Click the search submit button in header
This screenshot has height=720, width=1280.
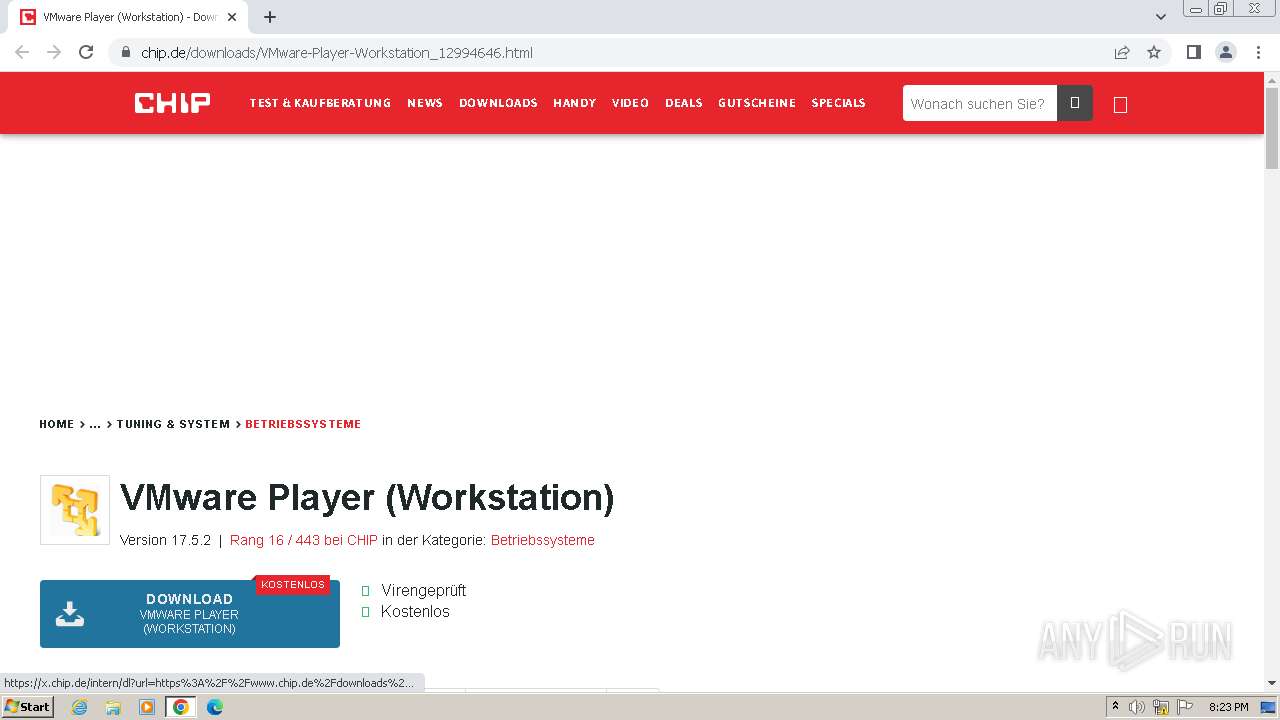tap(1075, 103)
